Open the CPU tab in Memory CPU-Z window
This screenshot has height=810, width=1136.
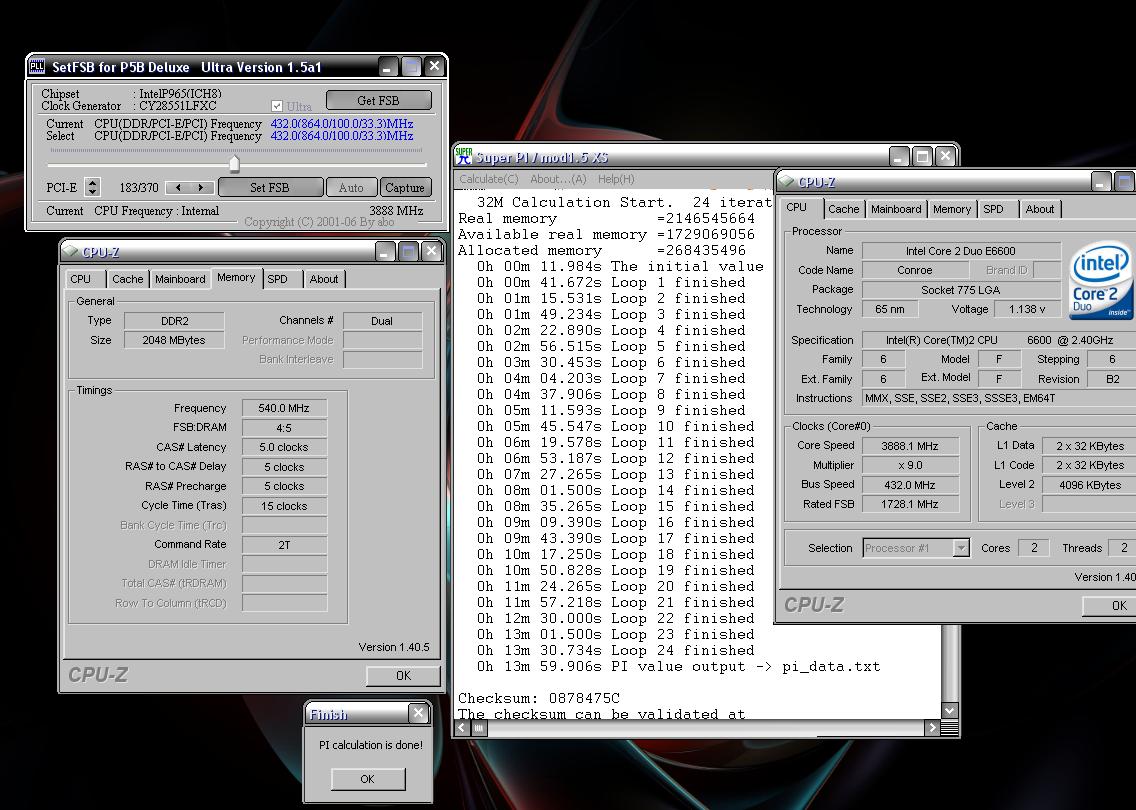pos(80,279)
